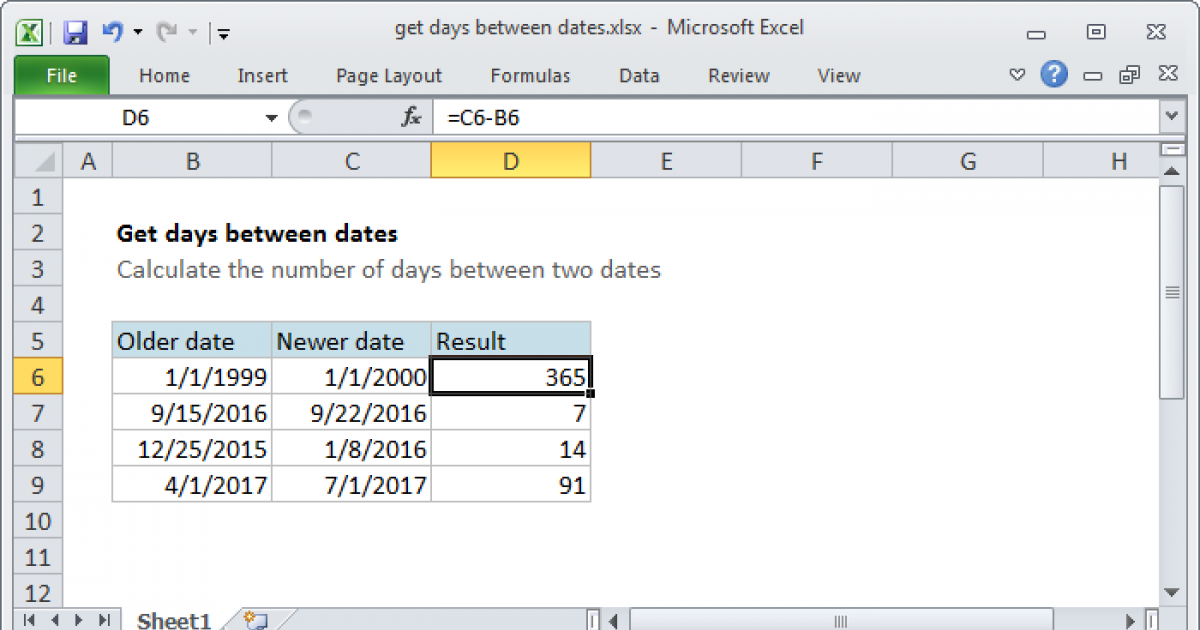Expand the Customize Quick Access Toolbar menu

click(223, 33)
